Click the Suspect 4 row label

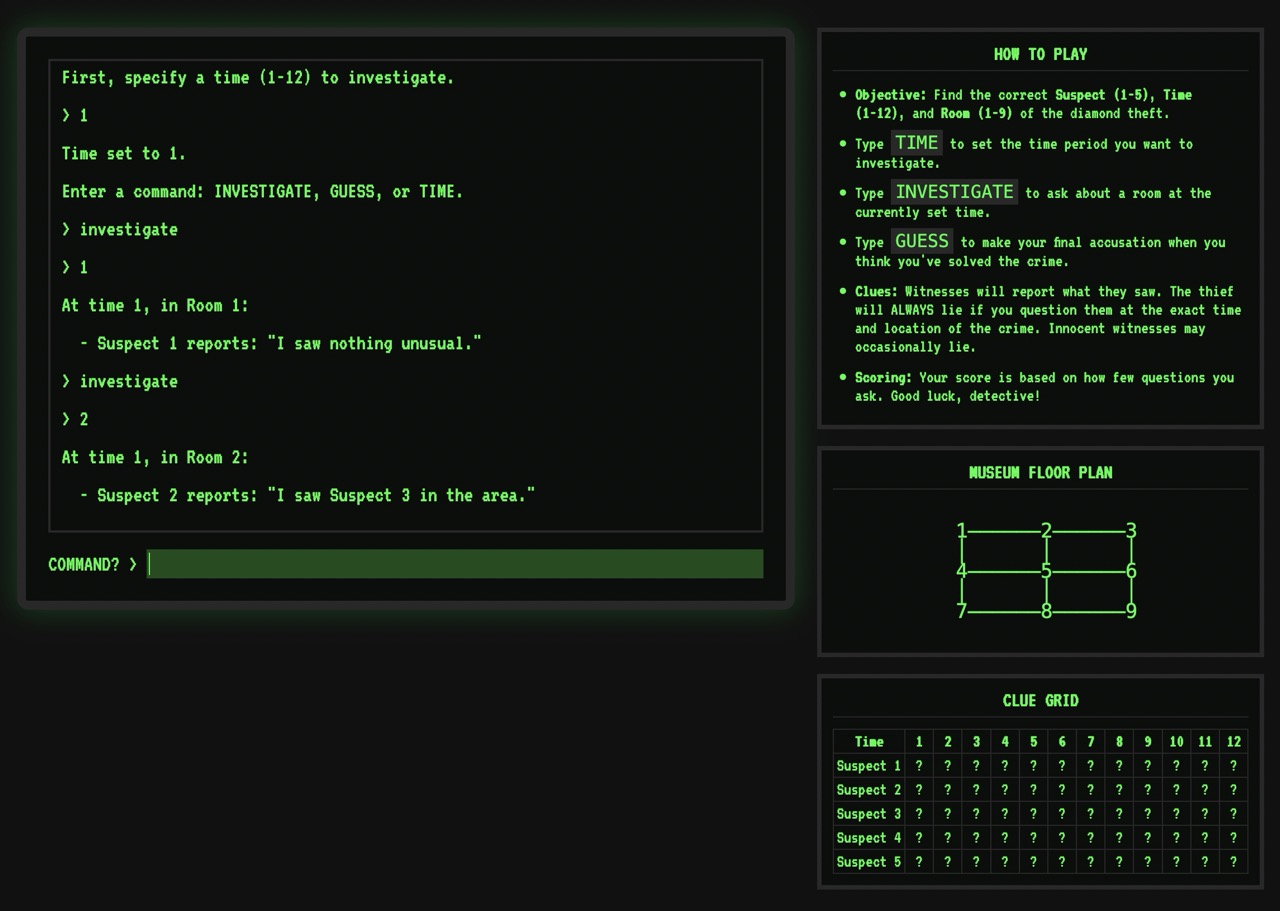868,838
